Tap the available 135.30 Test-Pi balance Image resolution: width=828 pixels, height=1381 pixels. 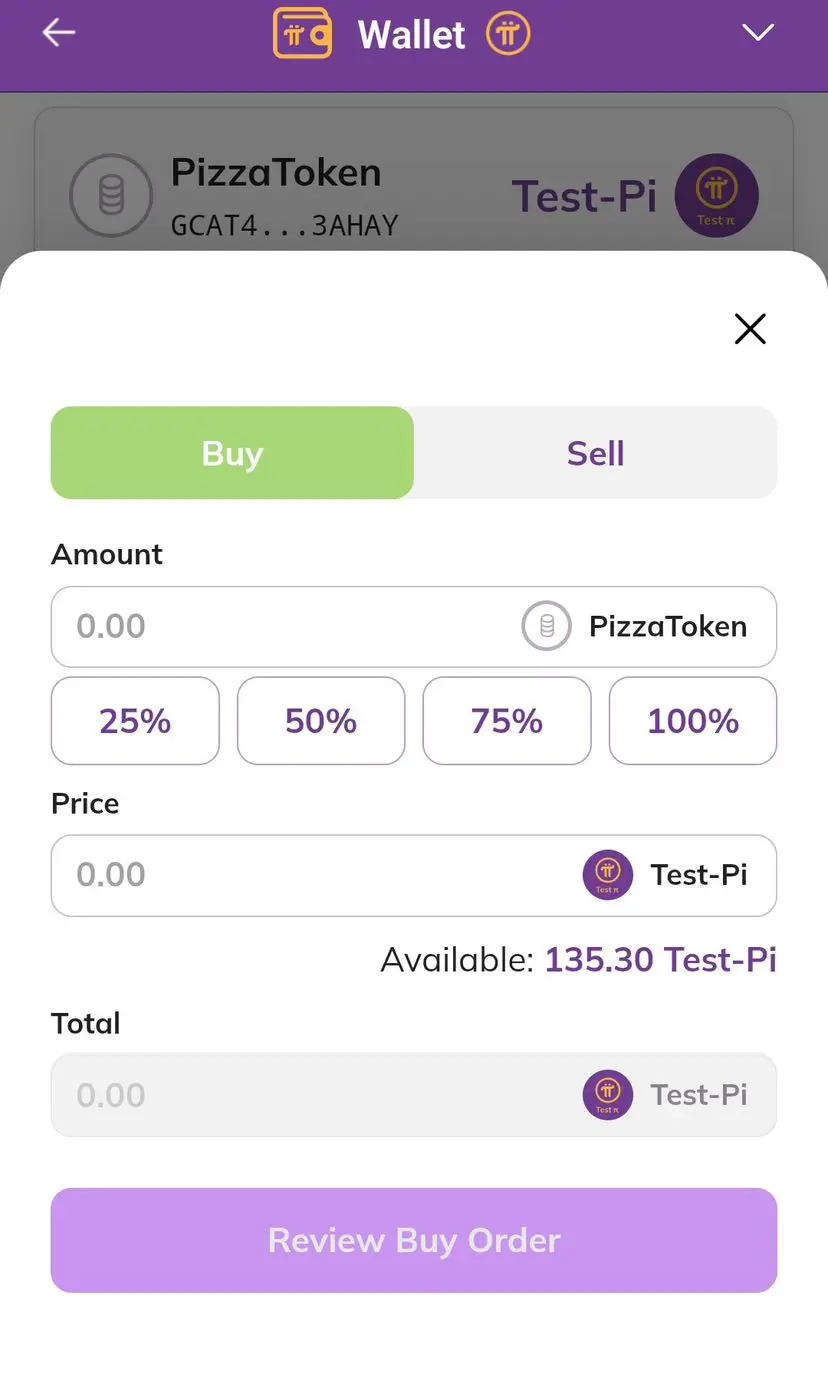tap(660, 960)
